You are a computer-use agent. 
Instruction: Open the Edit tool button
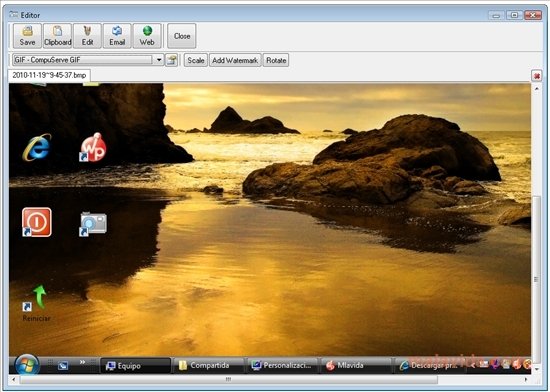[x=87, y=36]
